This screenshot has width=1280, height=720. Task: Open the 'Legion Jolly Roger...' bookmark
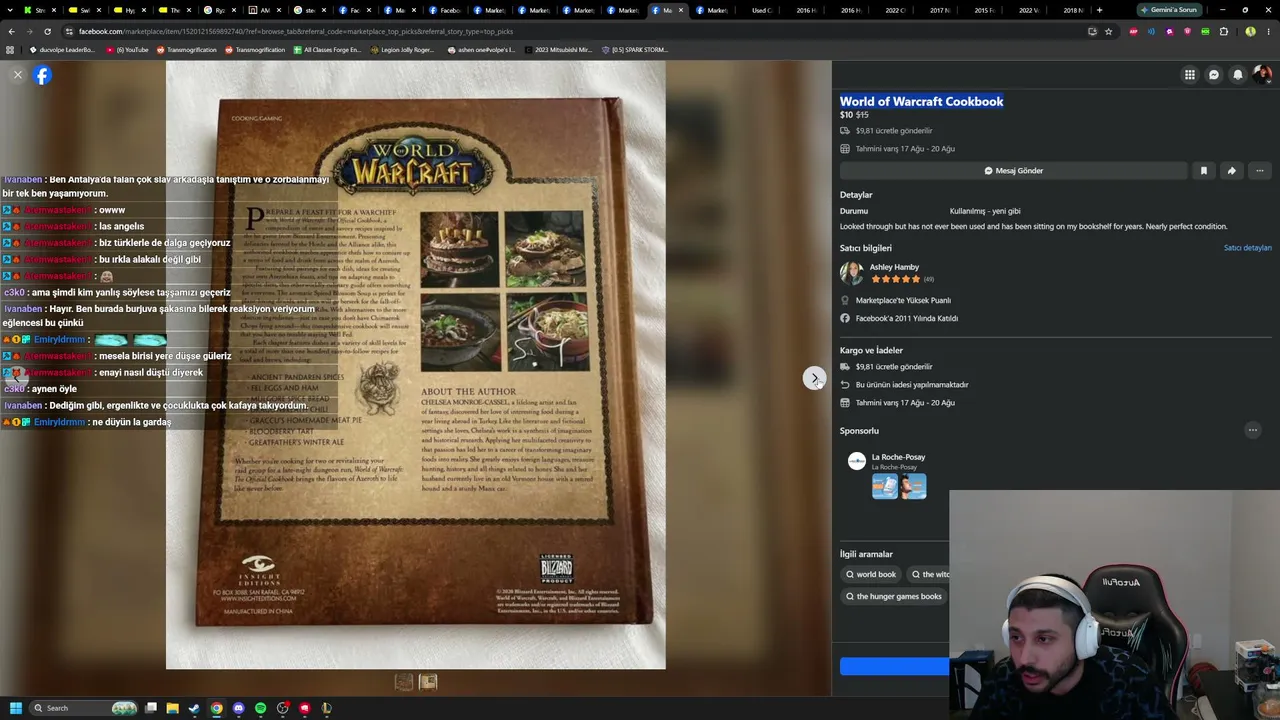click(x=403, y=49)
